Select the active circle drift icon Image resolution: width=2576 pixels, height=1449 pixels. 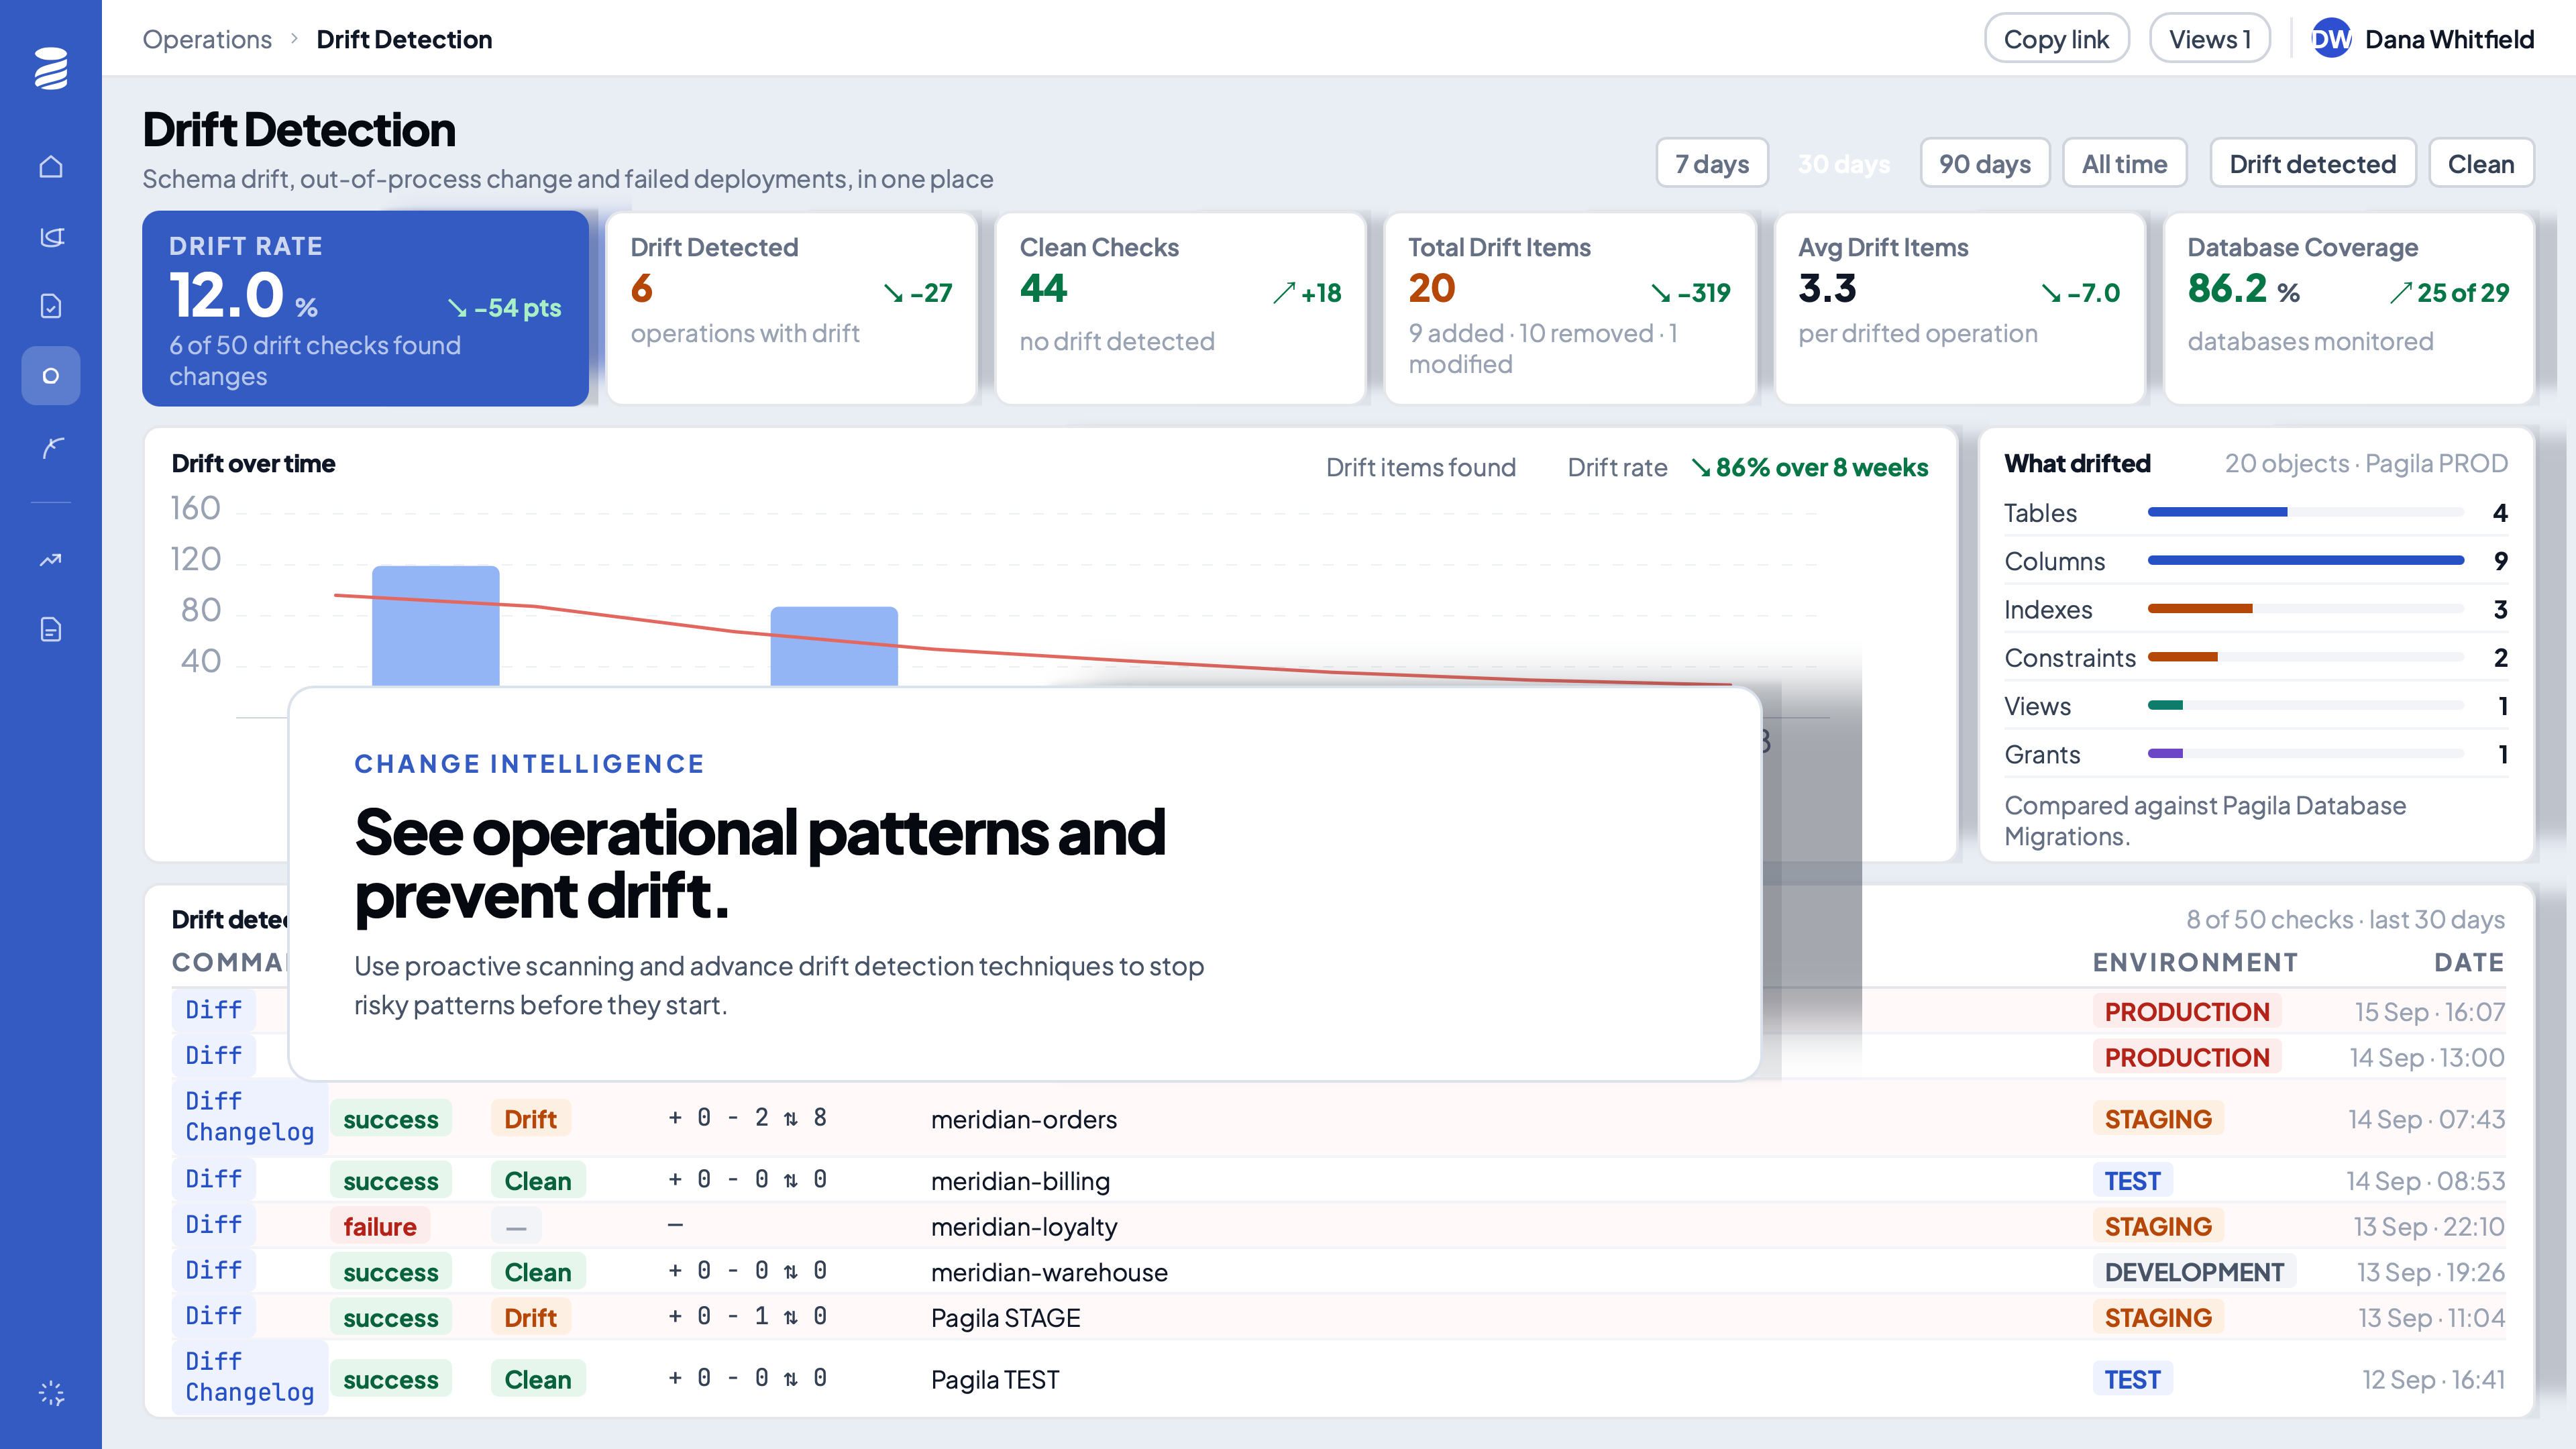click(51, 376)
